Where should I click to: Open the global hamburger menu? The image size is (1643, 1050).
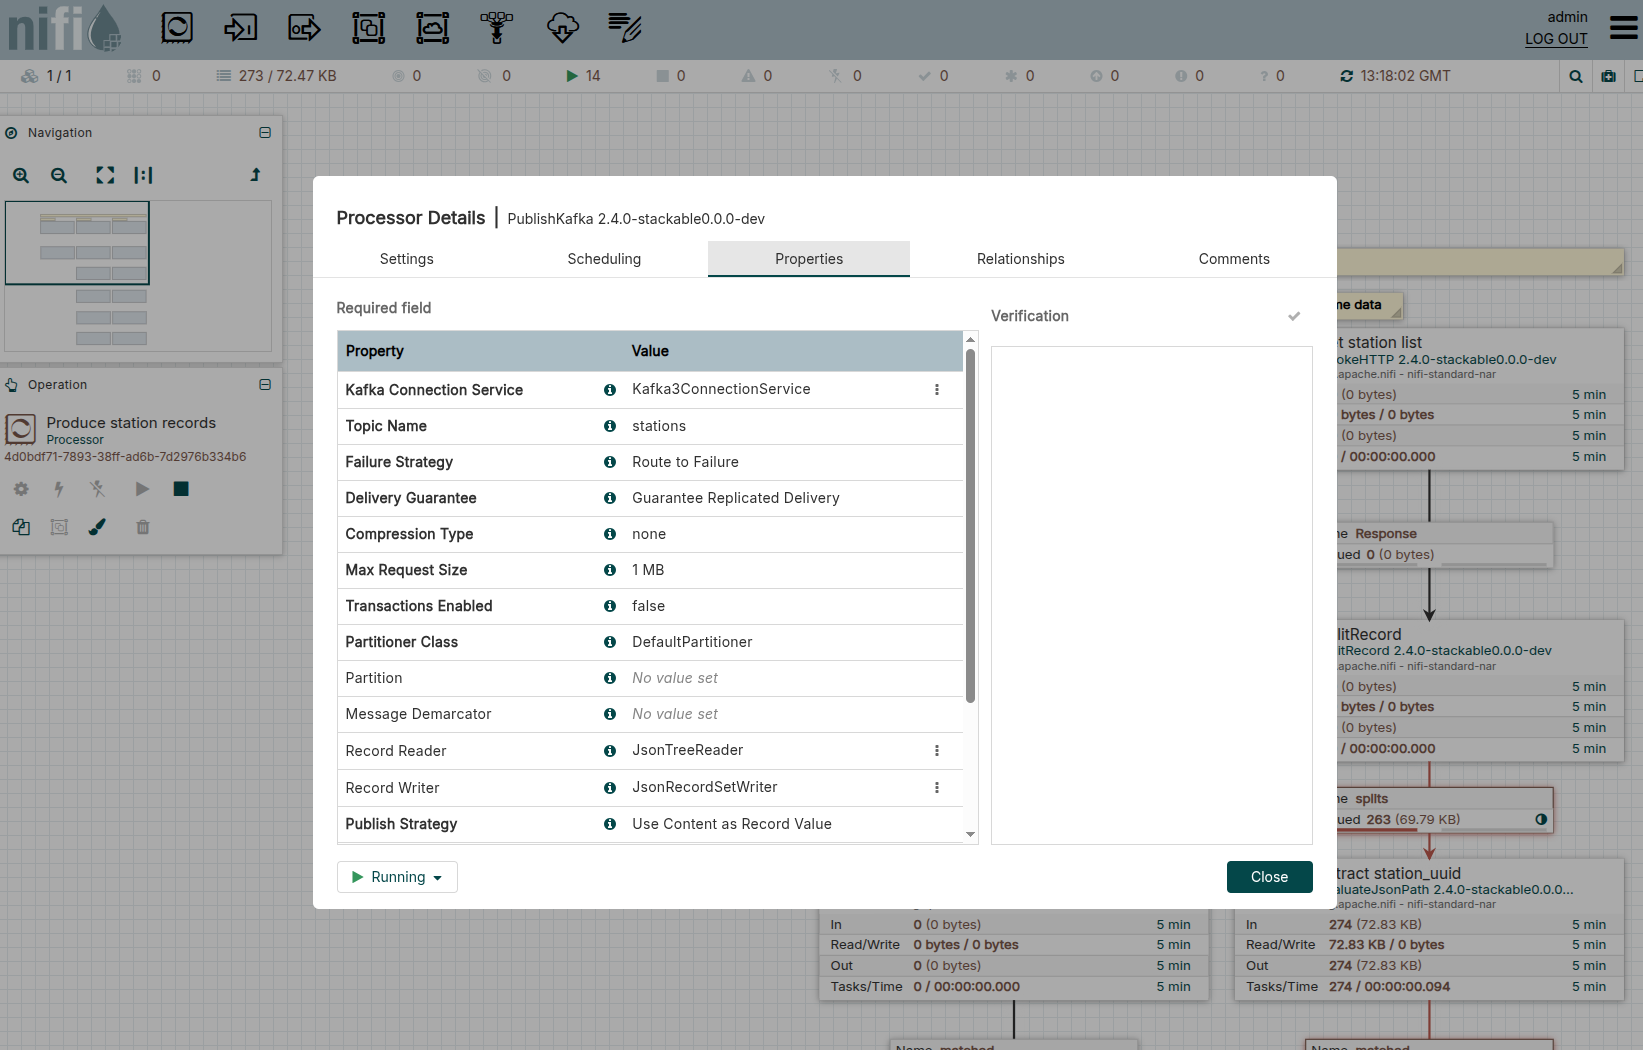(1623, 27)
